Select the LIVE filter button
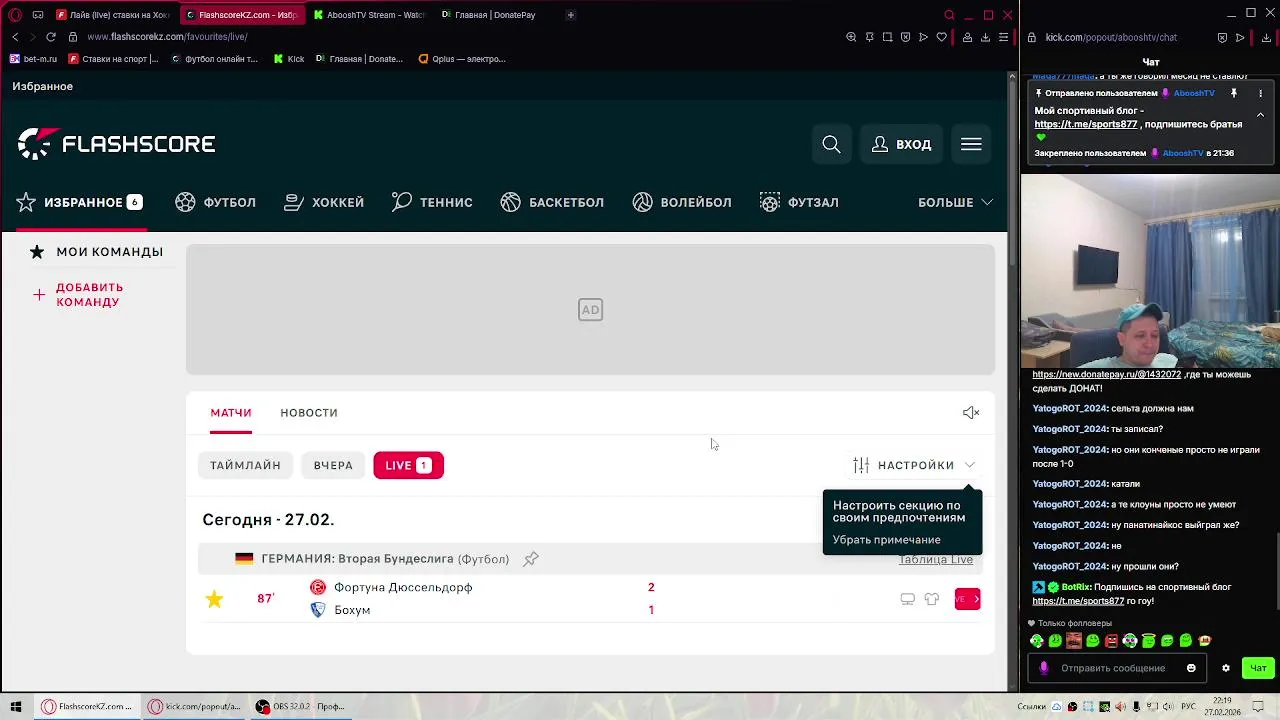 point(408,465)
